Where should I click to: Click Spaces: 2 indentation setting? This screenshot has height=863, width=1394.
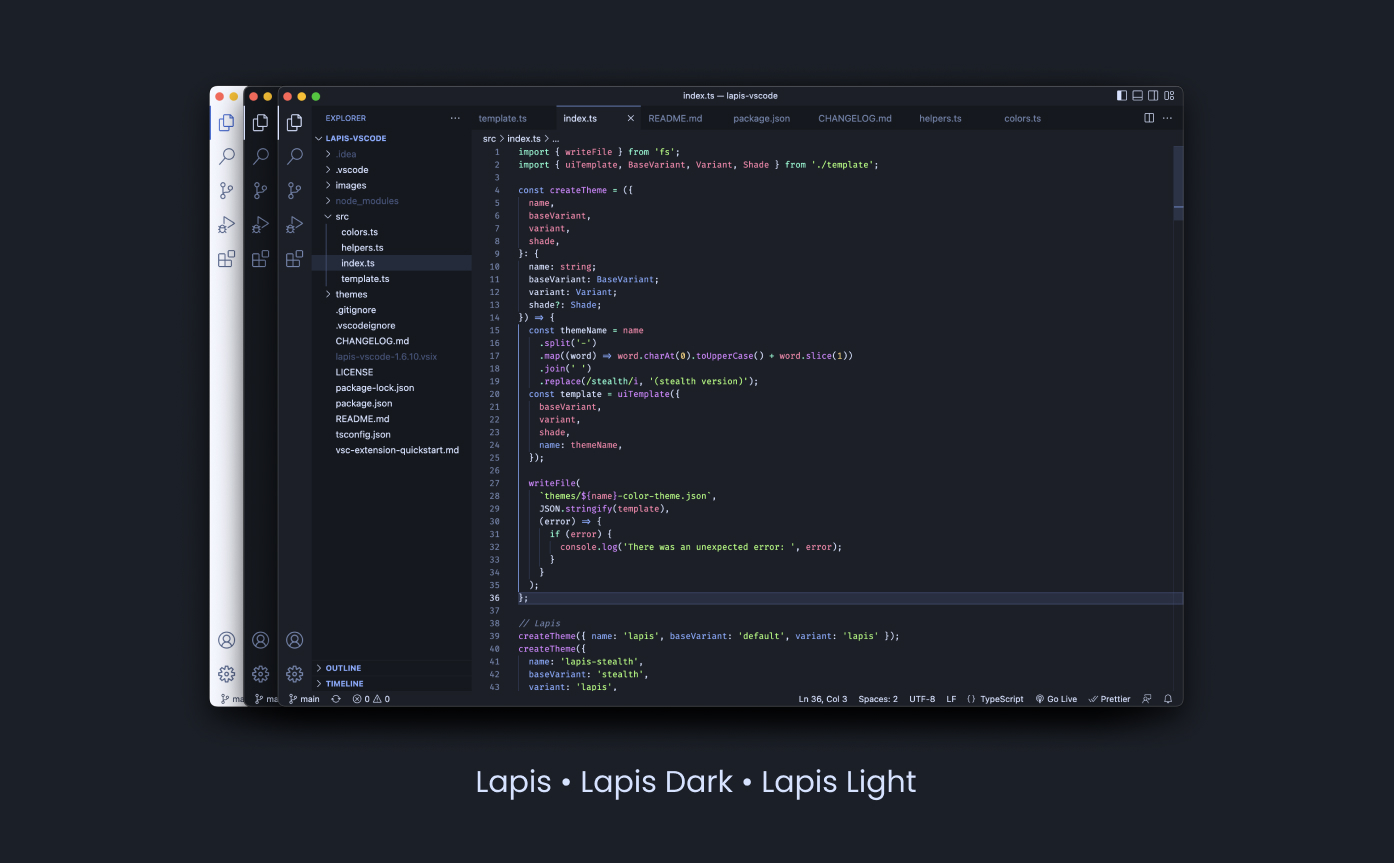coord(878,699)
